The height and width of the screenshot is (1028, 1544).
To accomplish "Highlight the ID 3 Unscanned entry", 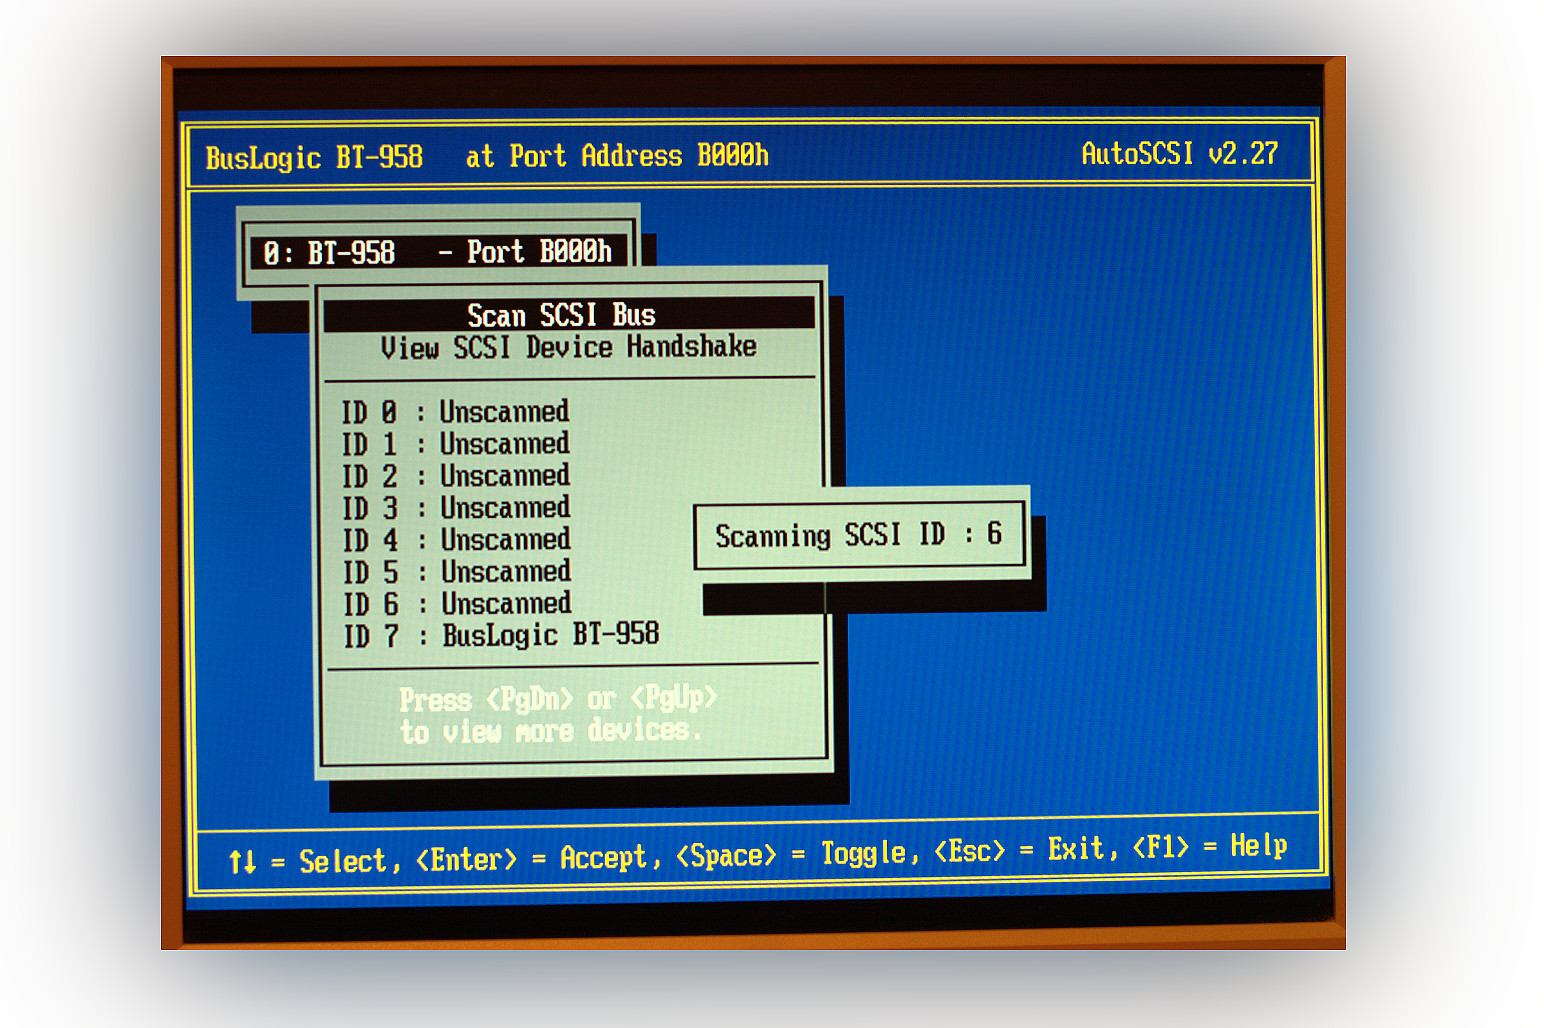I will [x=456, y=508].
